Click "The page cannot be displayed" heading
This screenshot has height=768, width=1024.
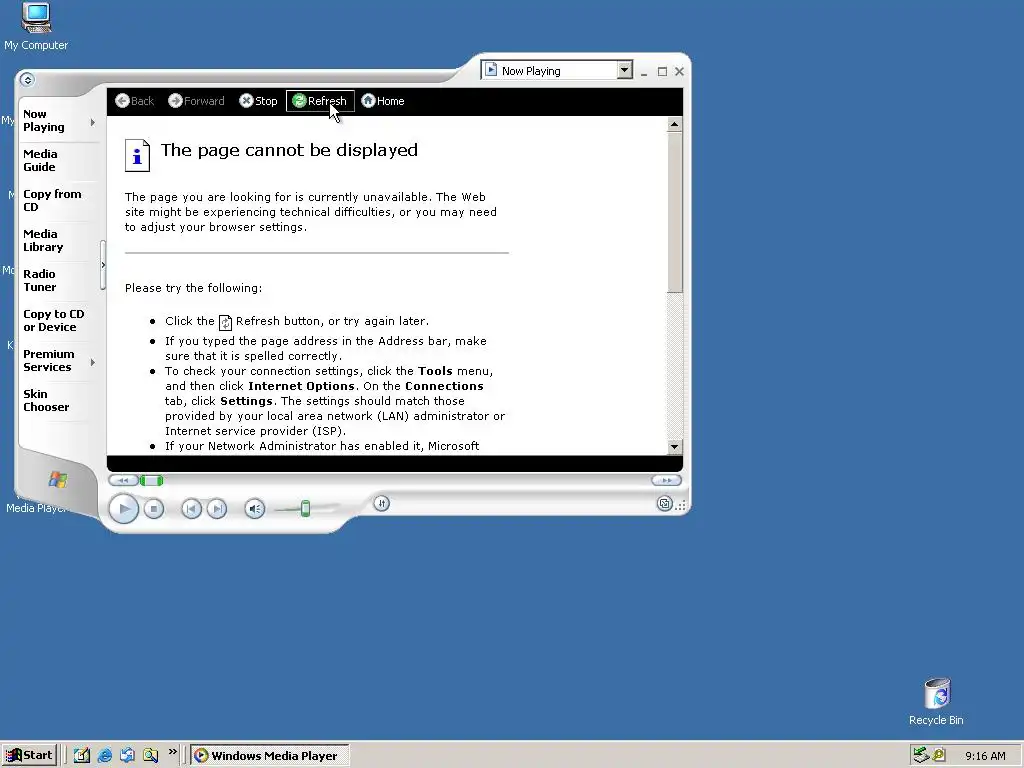click(x=289, y=150)
